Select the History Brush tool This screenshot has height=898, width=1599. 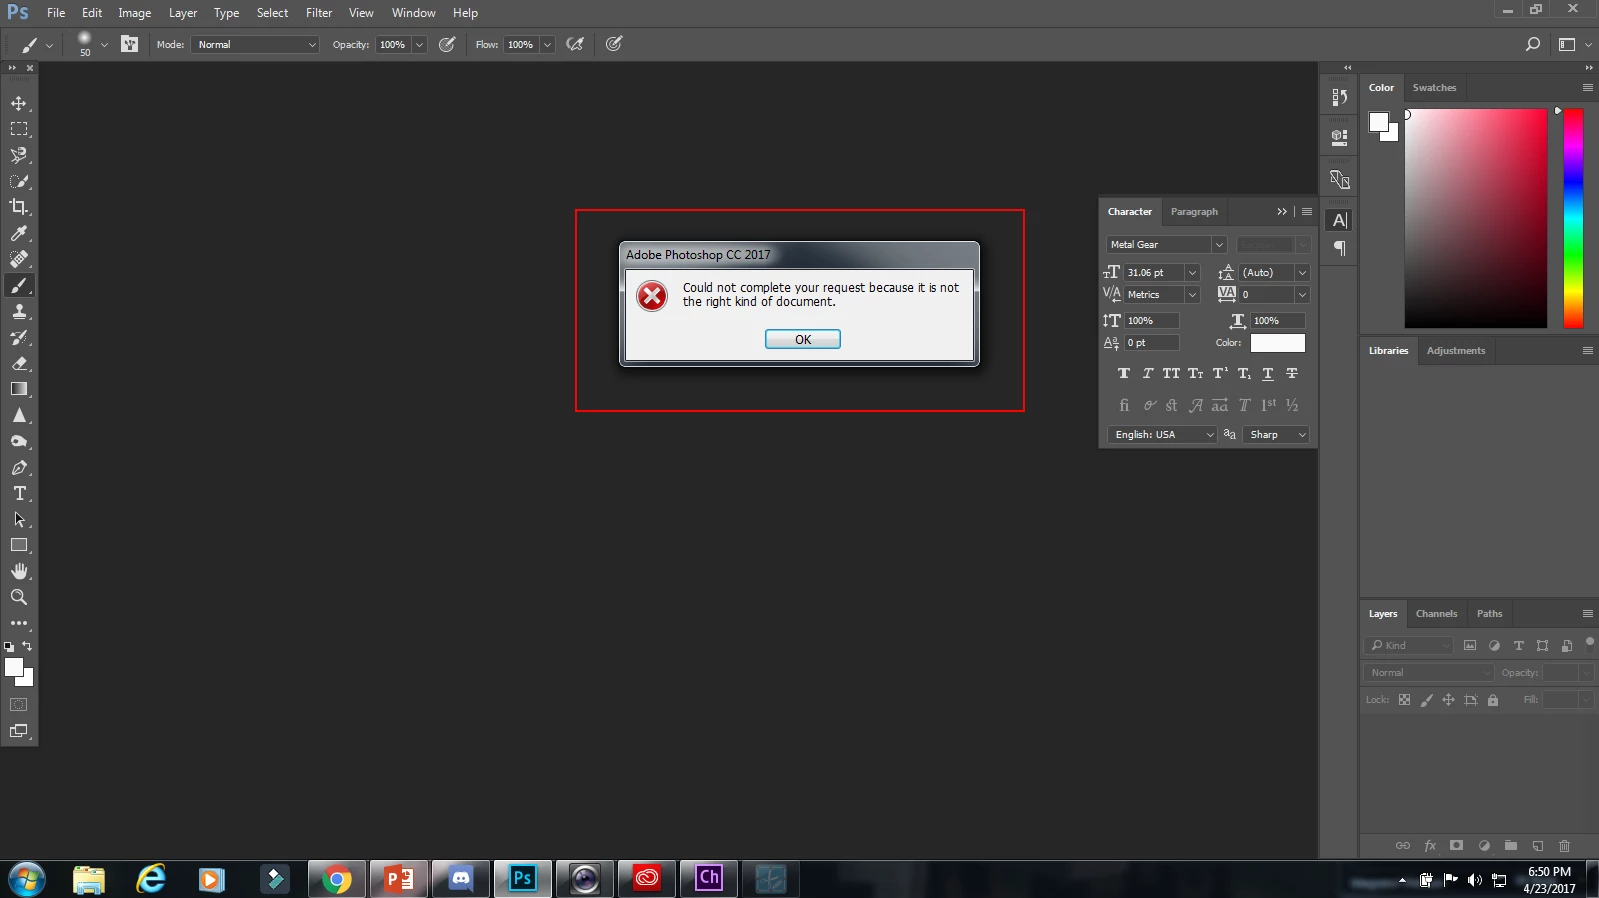[19, 337]
